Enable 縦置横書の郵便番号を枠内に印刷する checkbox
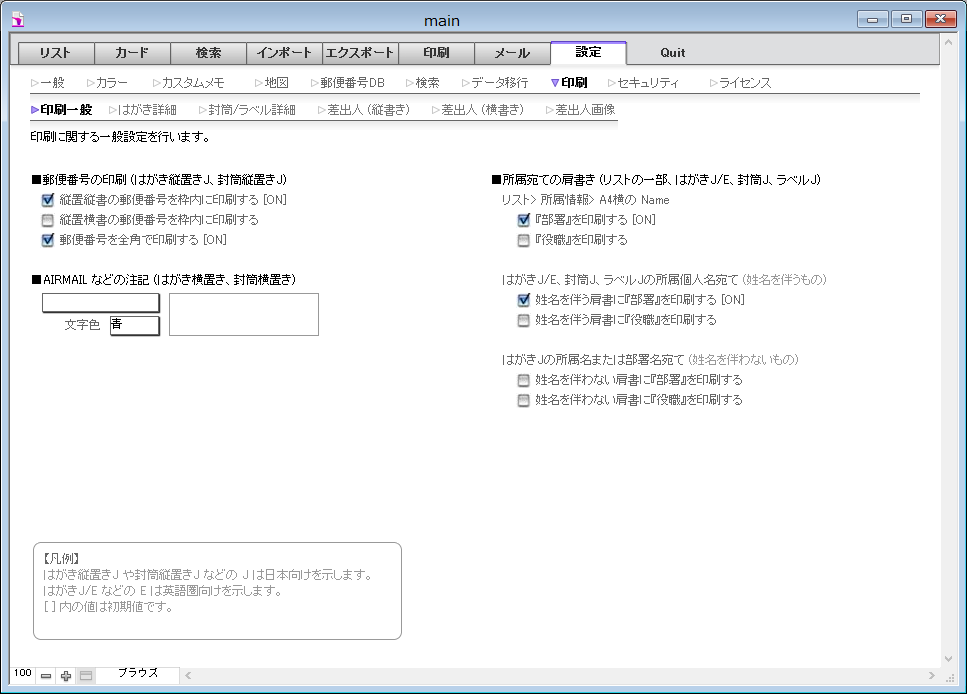The height and width of the screenshot is (694, 967). coord(47,220)
